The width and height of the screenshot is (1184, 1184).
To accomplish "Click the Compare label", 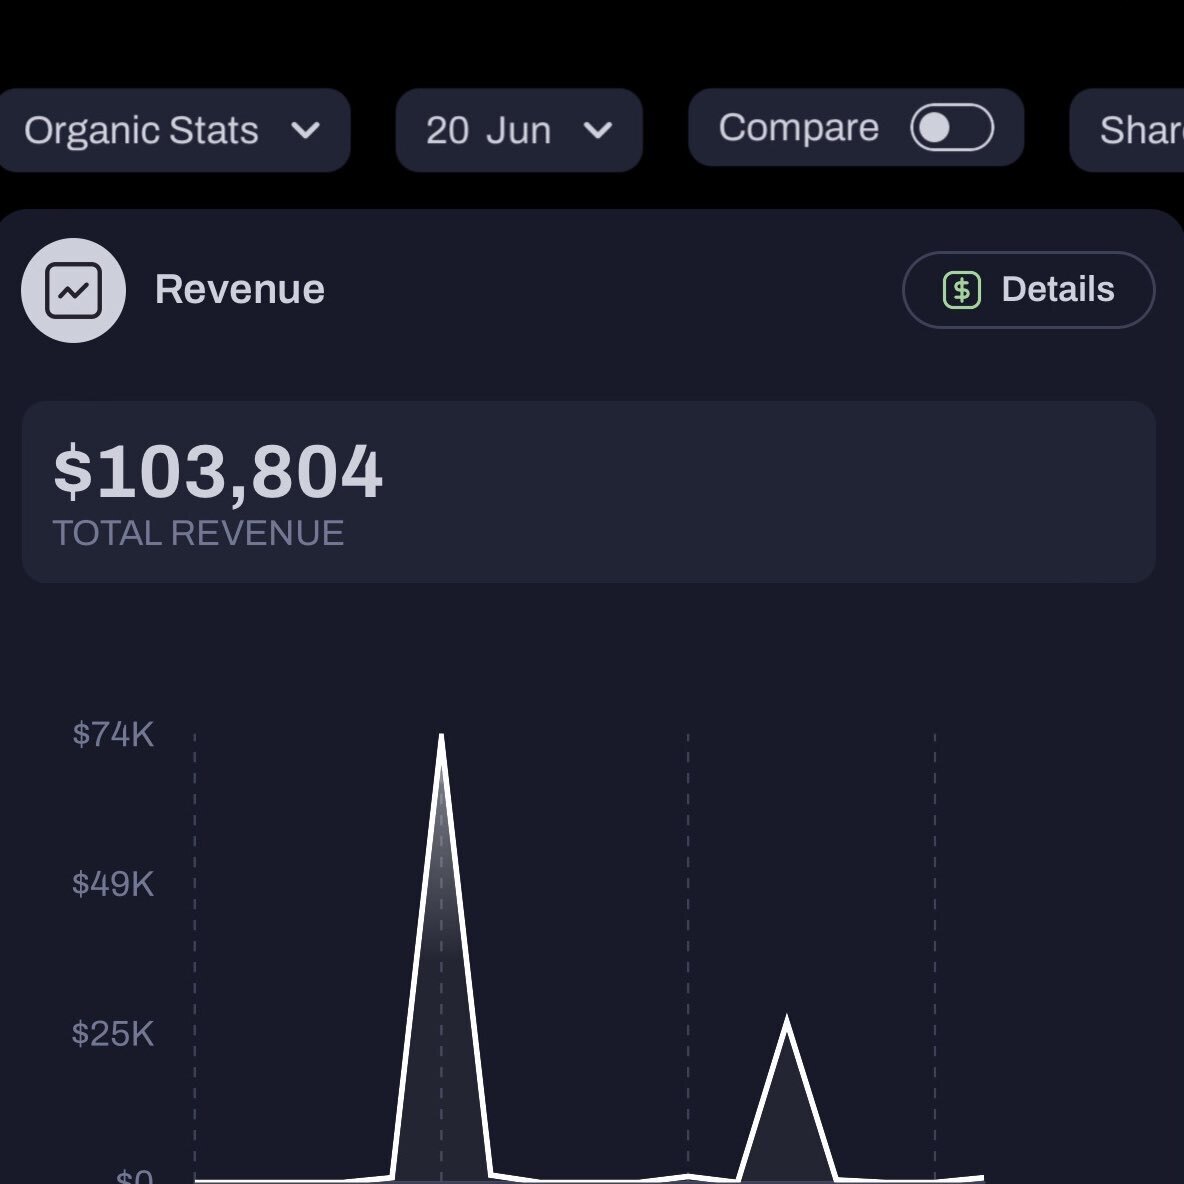I will tap(799, 128).
